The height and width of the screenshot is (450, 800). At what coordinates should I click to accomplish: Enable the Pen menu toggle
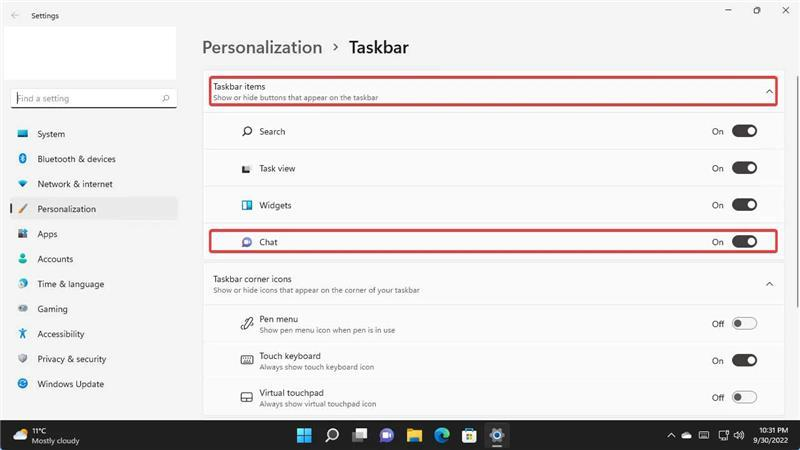[744, 323]
